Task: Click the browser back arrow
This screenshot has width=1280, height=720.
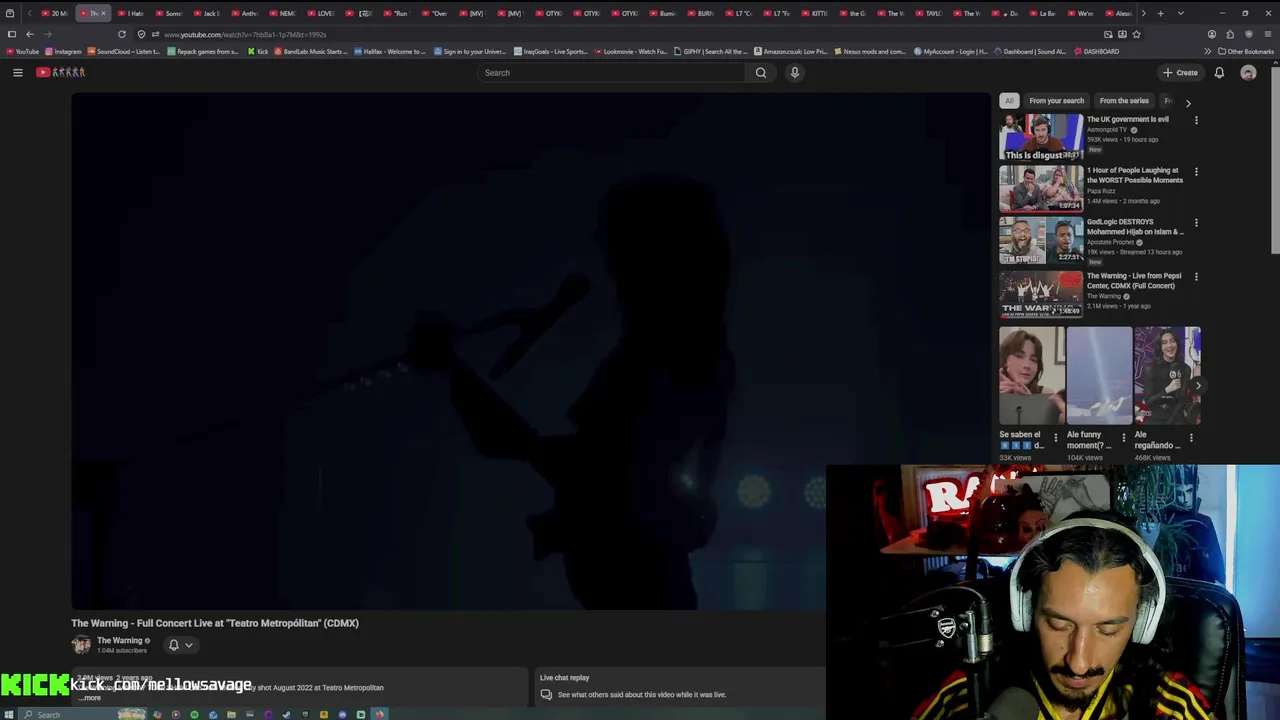Action: coord(29,34)
